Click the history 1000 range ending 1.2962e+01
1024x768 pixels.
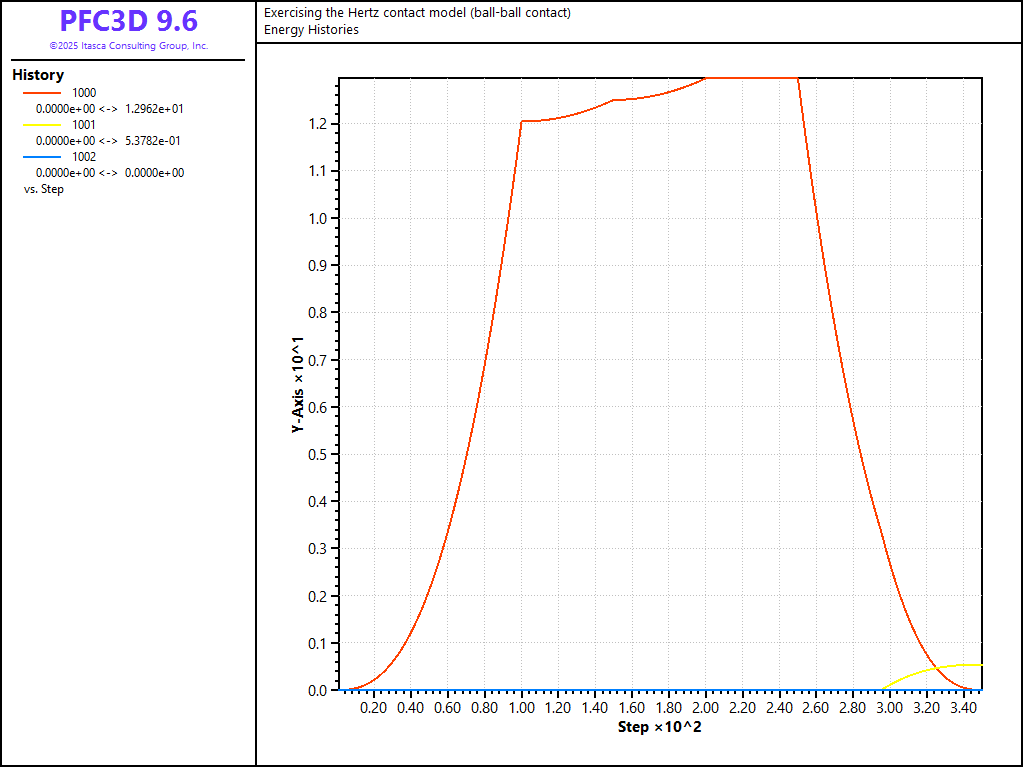[109, 109]
